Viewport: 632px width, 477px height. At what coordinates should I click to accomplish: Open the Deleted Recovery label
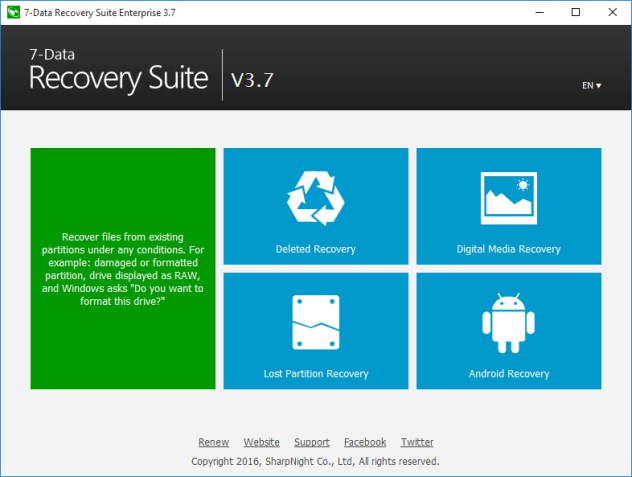click(316, 249)
